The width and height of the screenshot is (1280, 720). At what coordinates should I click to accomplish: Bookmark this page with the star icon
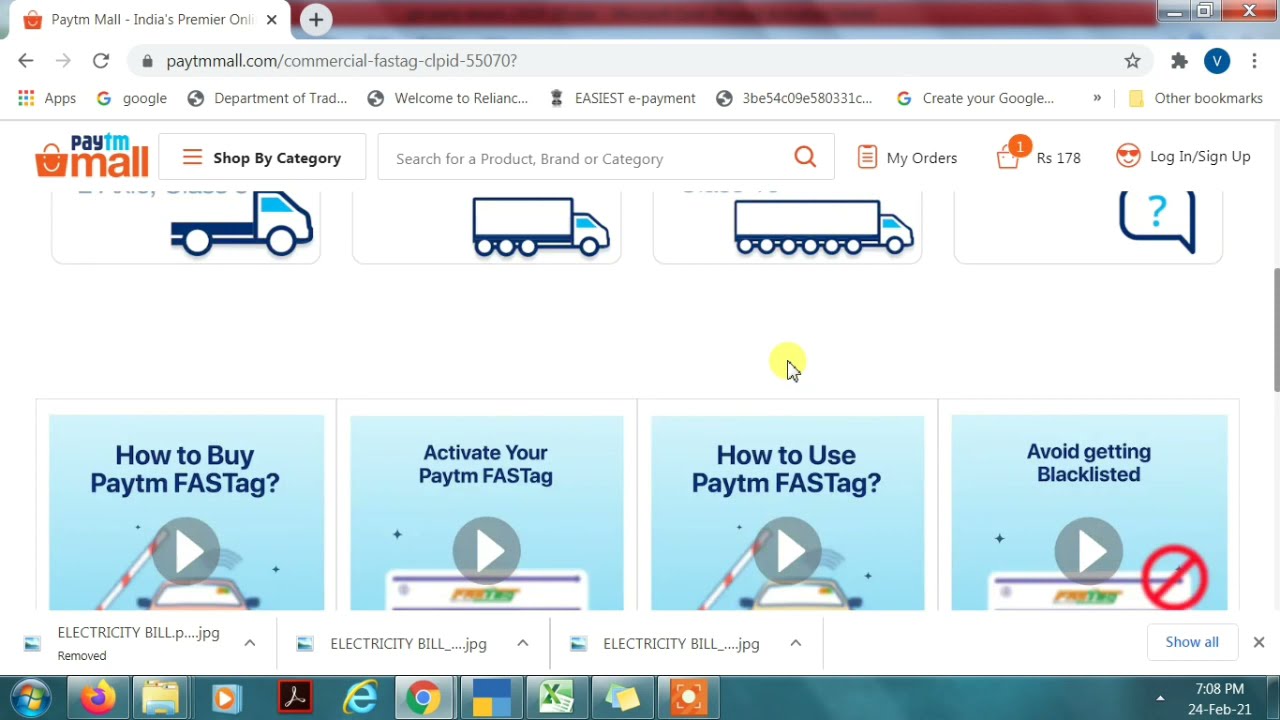coord(1132,61)
